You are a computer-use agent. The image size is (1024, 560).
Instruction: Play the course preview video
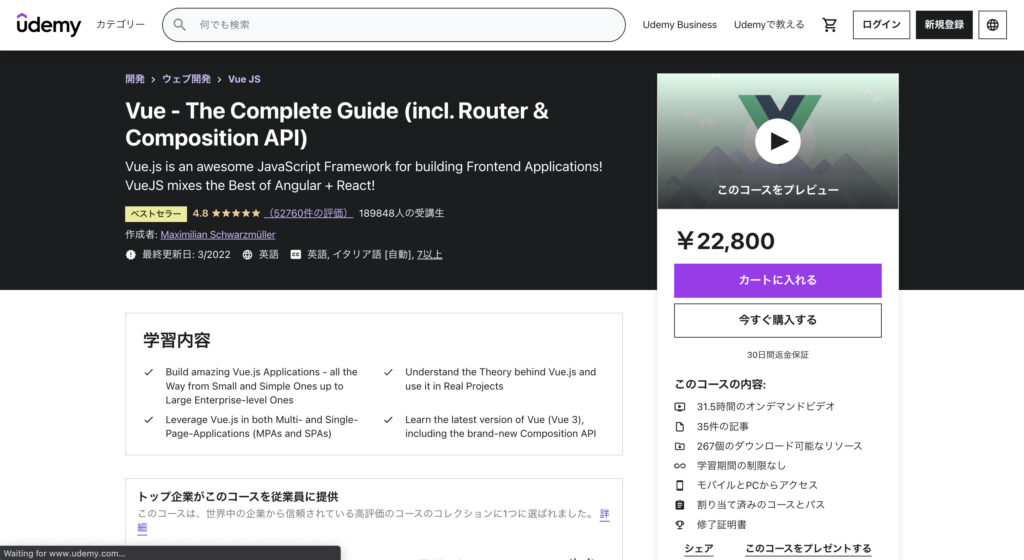coord(778,141)
